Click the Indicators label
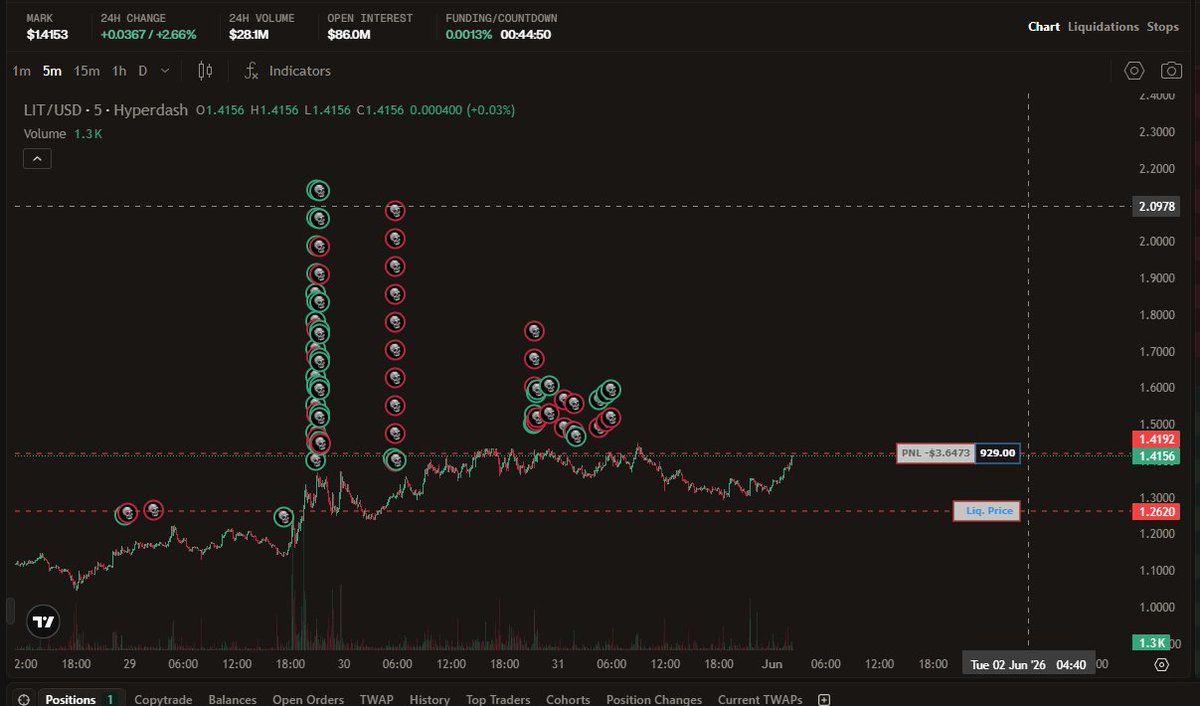Screen dimensions: 1200x706 [x=300, y=71]
